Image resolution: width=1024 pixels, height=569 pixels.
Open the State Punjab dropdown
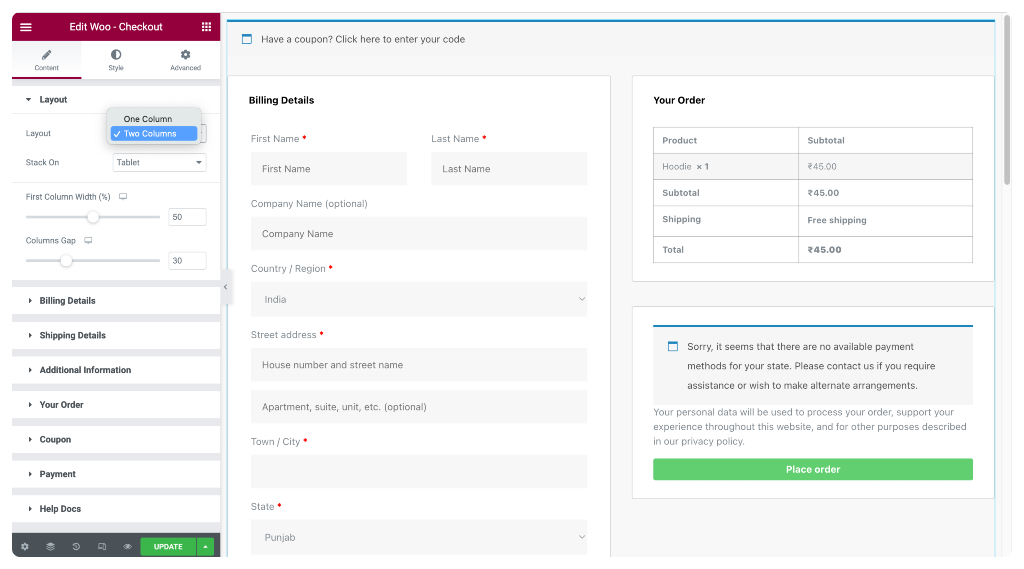(419, 537)
